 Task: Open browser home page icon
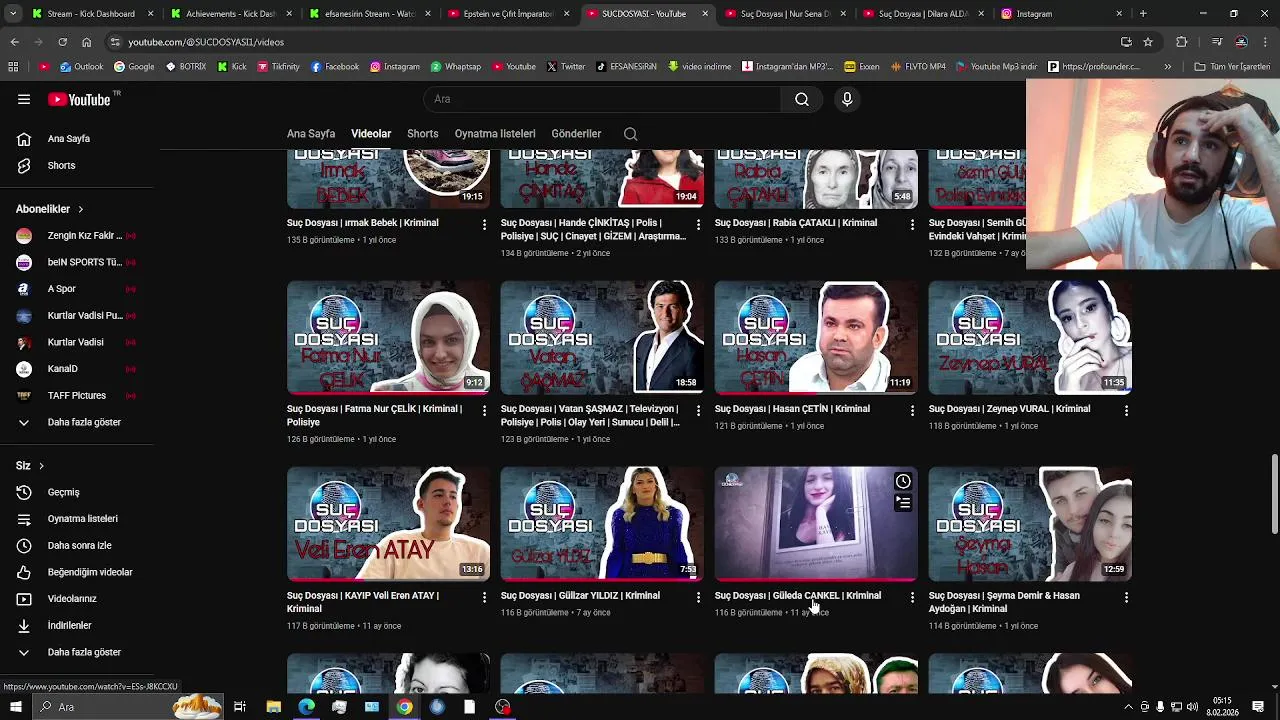click(x=86, y=42)
